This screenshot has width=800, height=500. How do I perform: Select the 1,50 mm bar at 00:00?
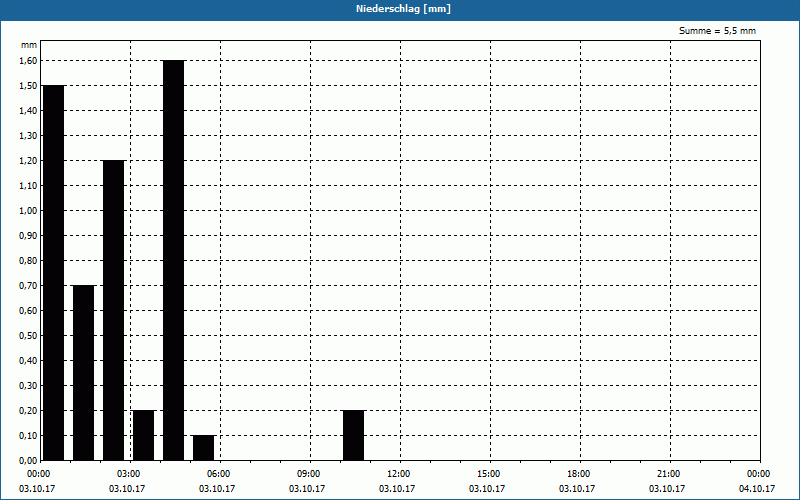point(54,273)
